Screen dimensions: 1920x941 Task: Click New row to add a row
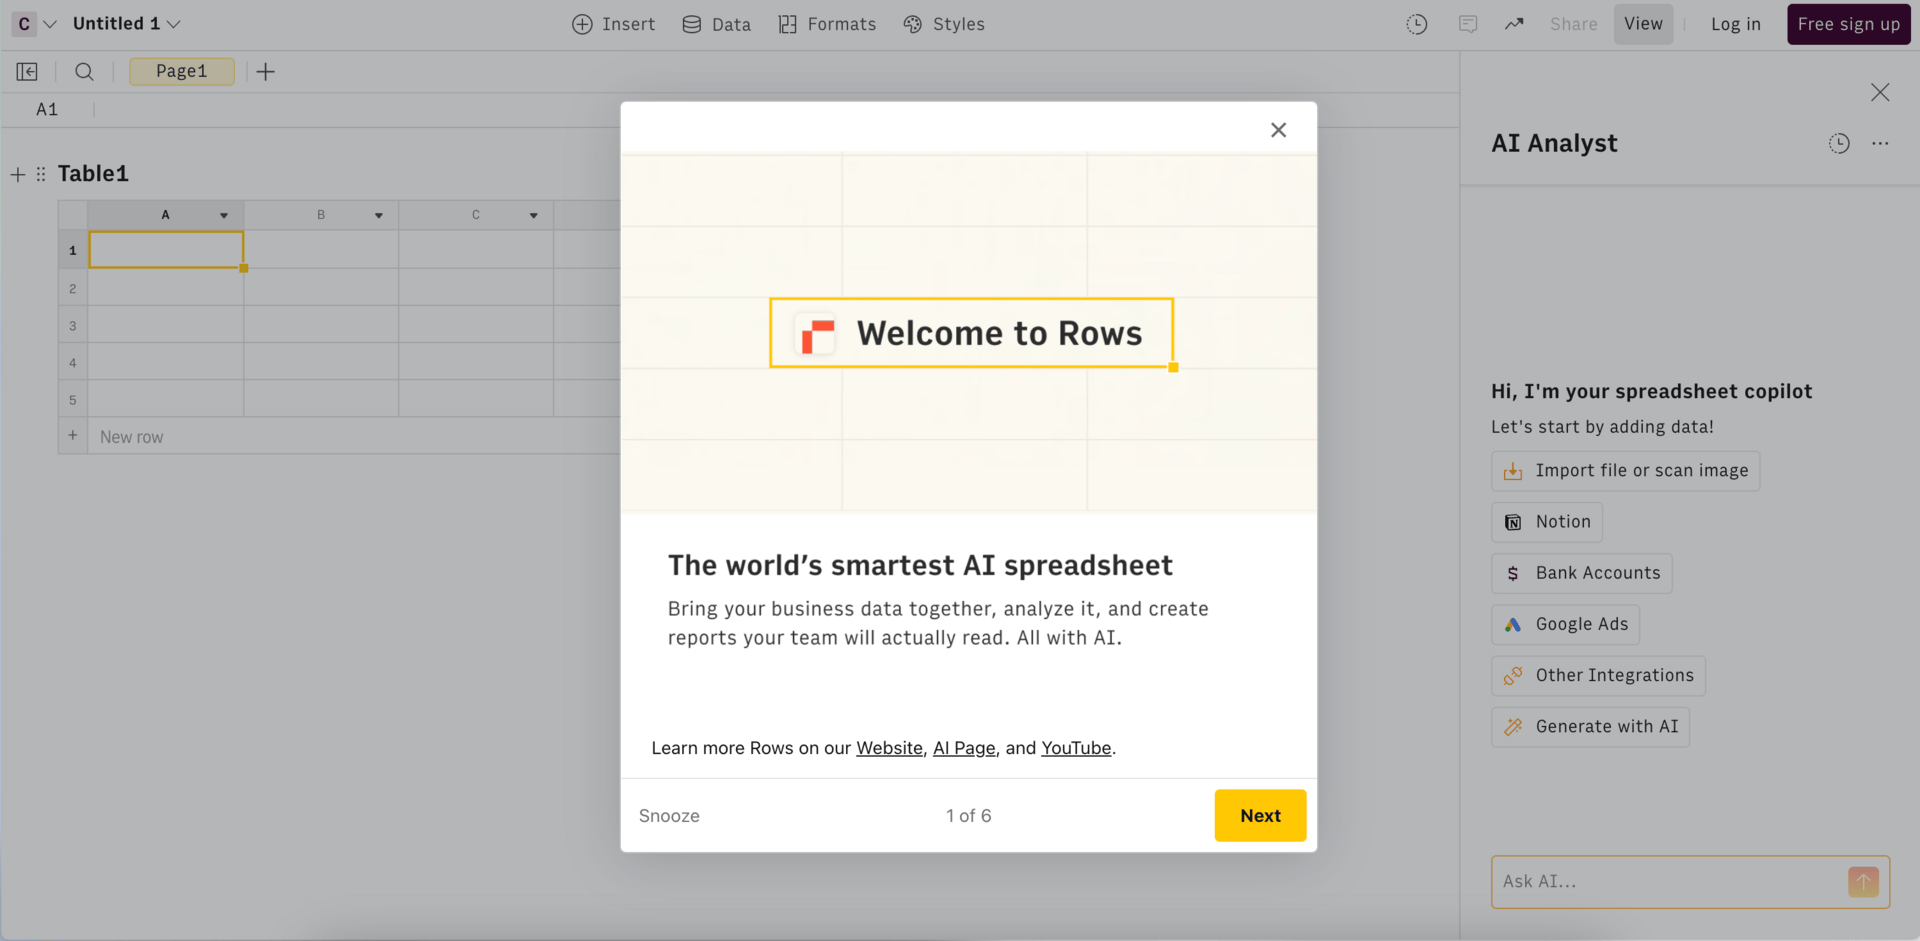coord(131,437)
